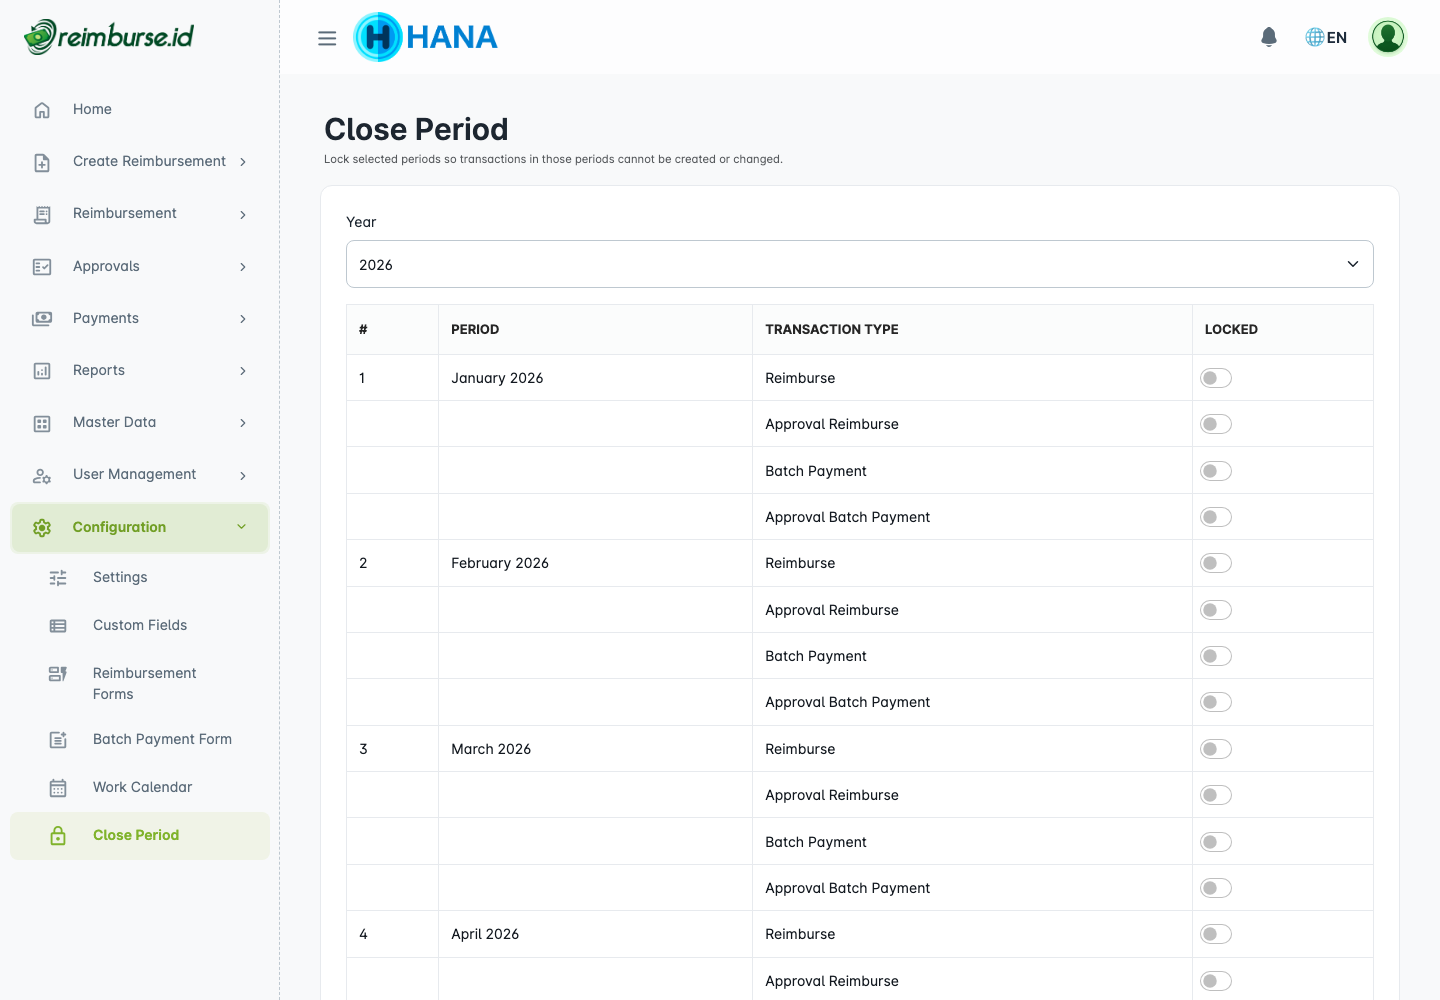Open Reimbursement Forms link

click(x=144, y=683)
